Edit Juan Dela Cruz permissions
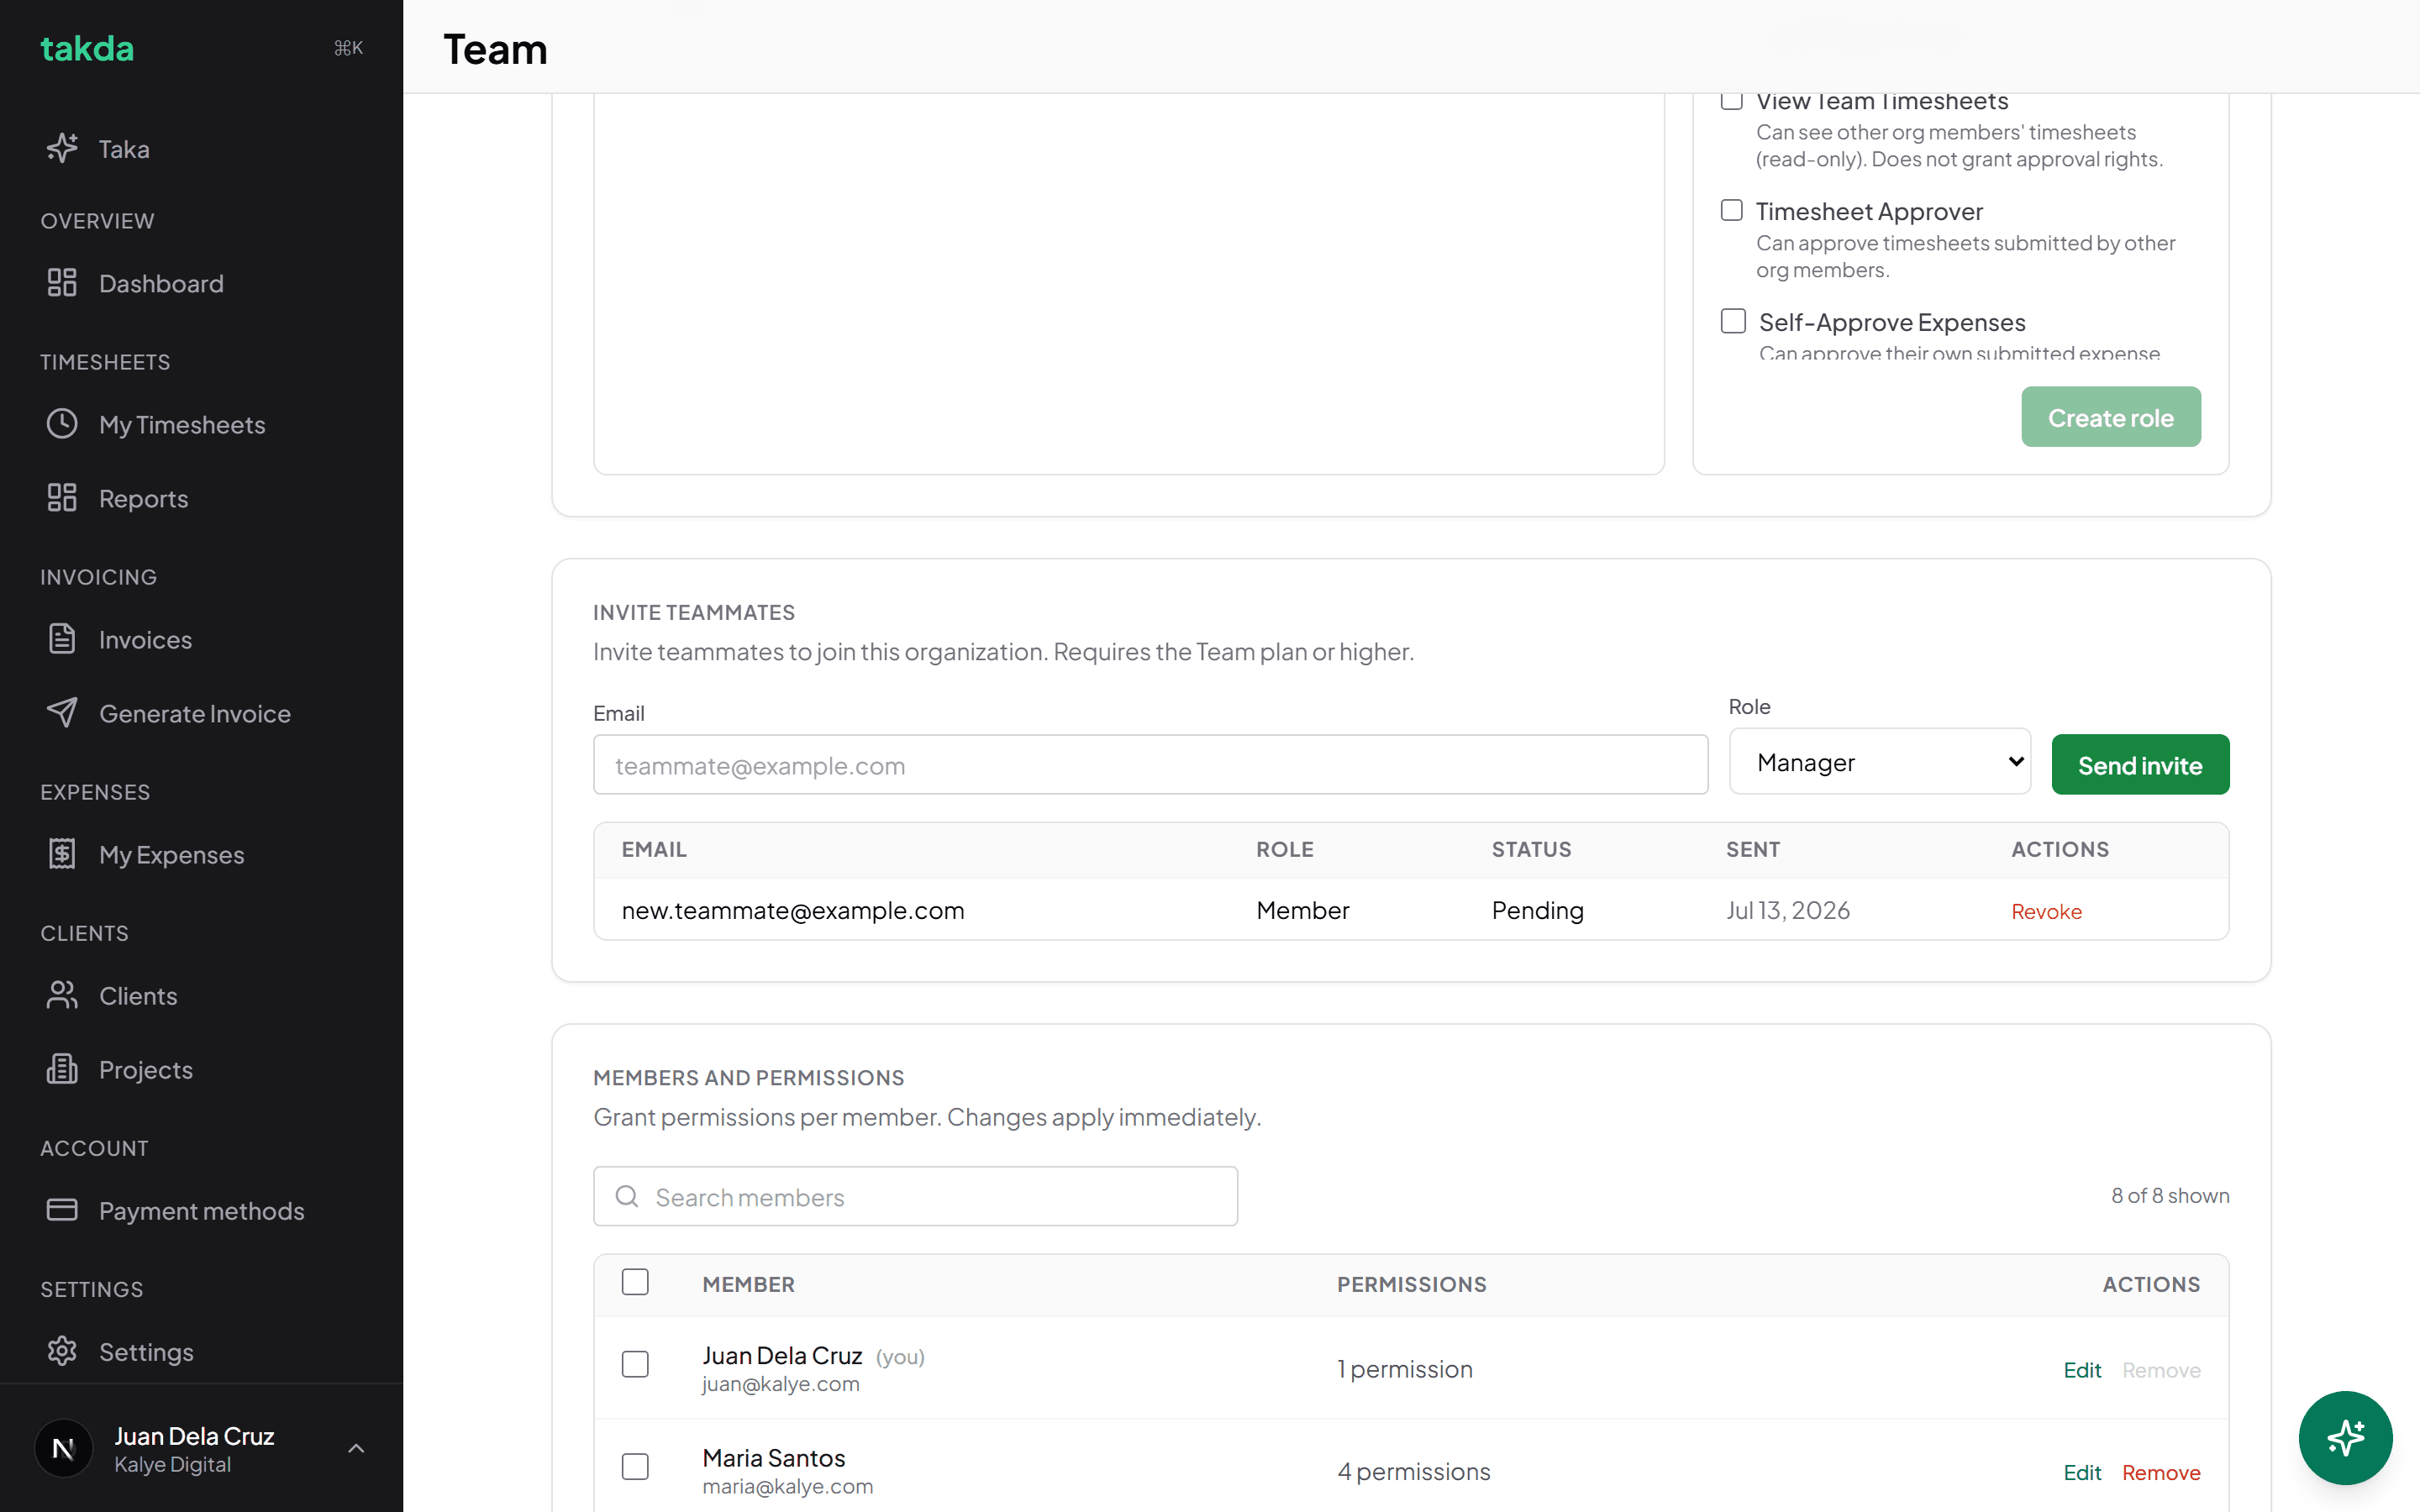The image size is (2420, 1512). [x=2082, y=1370]
